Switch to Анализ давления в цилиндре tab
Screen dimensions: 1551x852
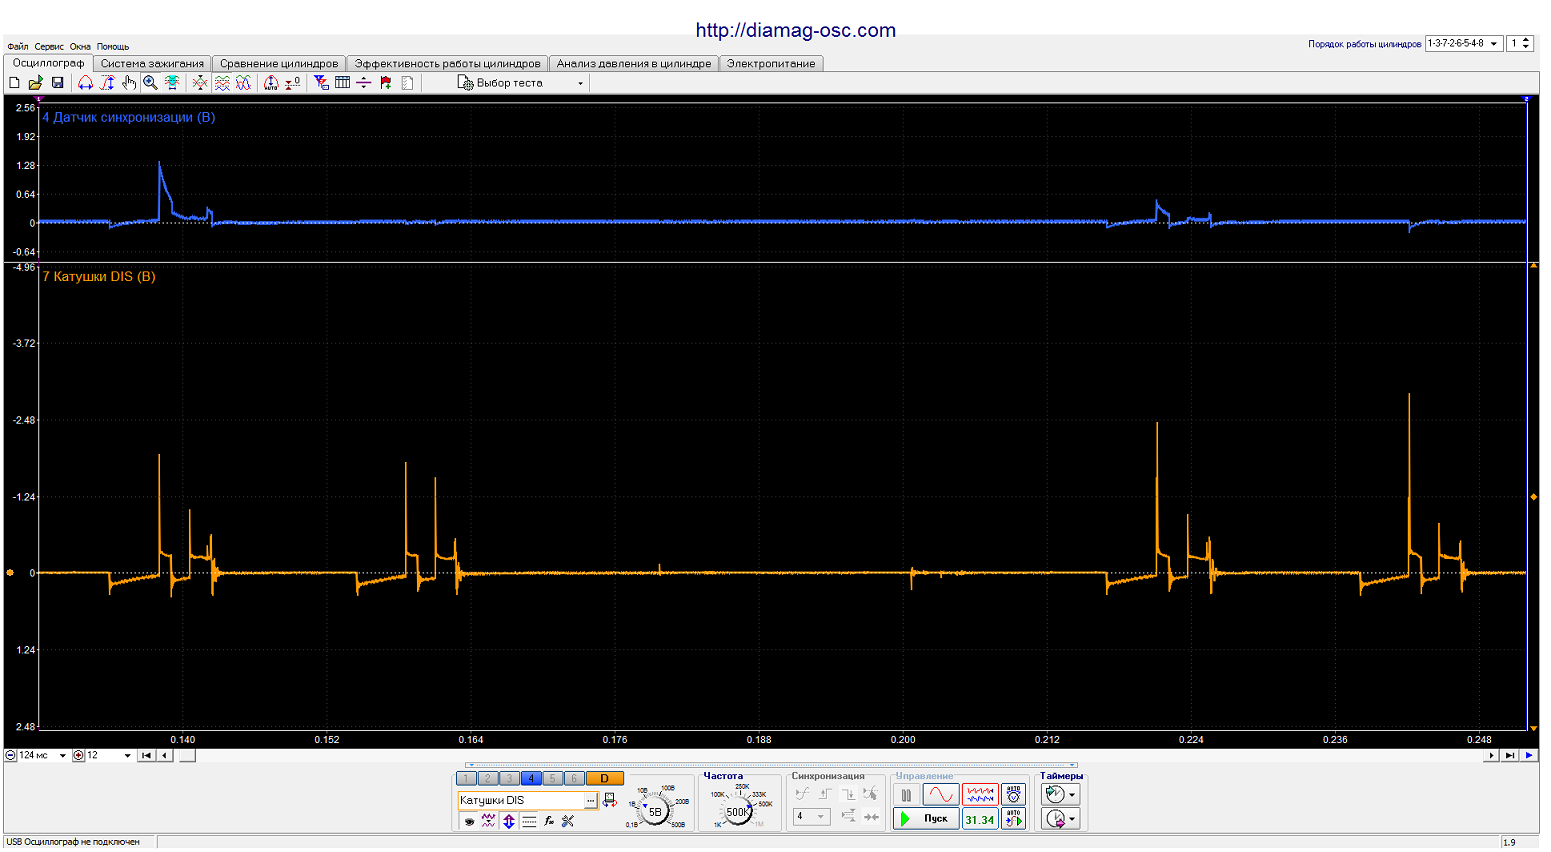pyautogui.click(x=634, y=63)
